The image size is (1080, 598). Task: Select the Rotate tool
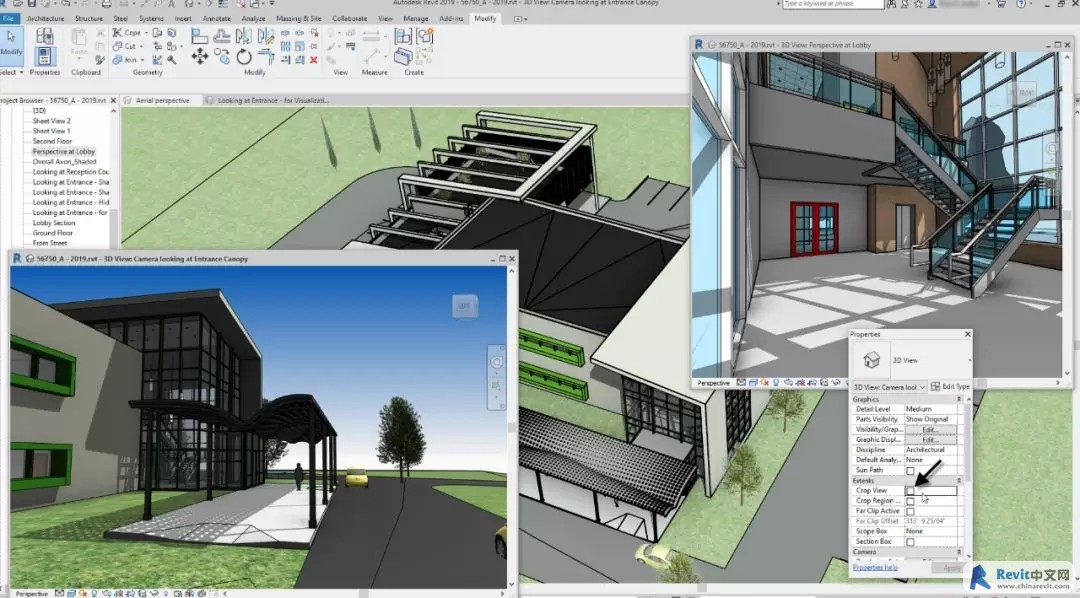[244, 56]
